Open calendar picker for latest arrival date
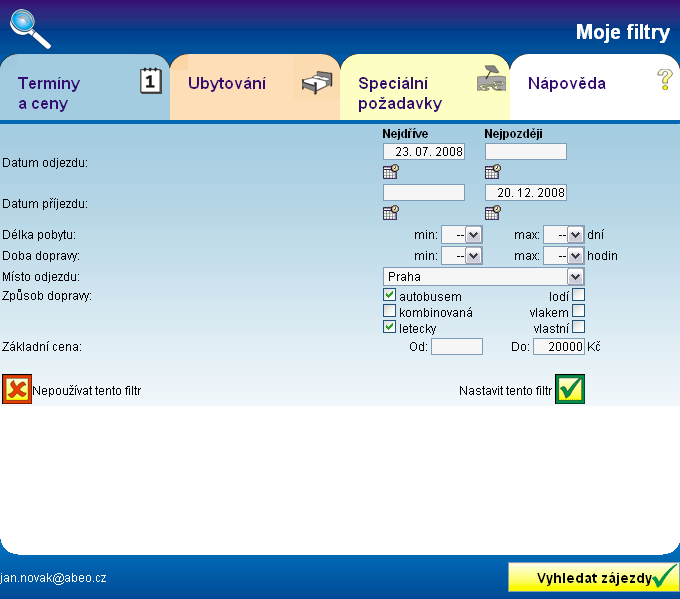Screen dimensions: 680x599 (493, 211)
